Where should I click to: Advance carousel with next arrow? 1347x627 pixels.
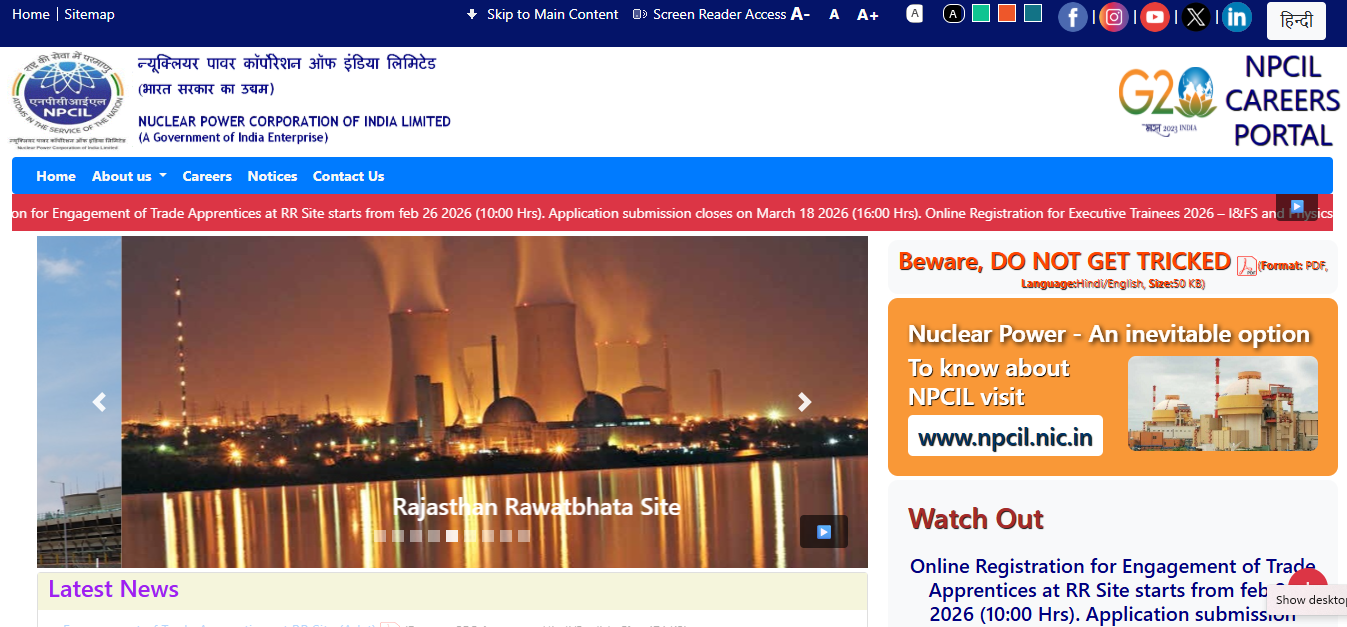pos(804,402)
